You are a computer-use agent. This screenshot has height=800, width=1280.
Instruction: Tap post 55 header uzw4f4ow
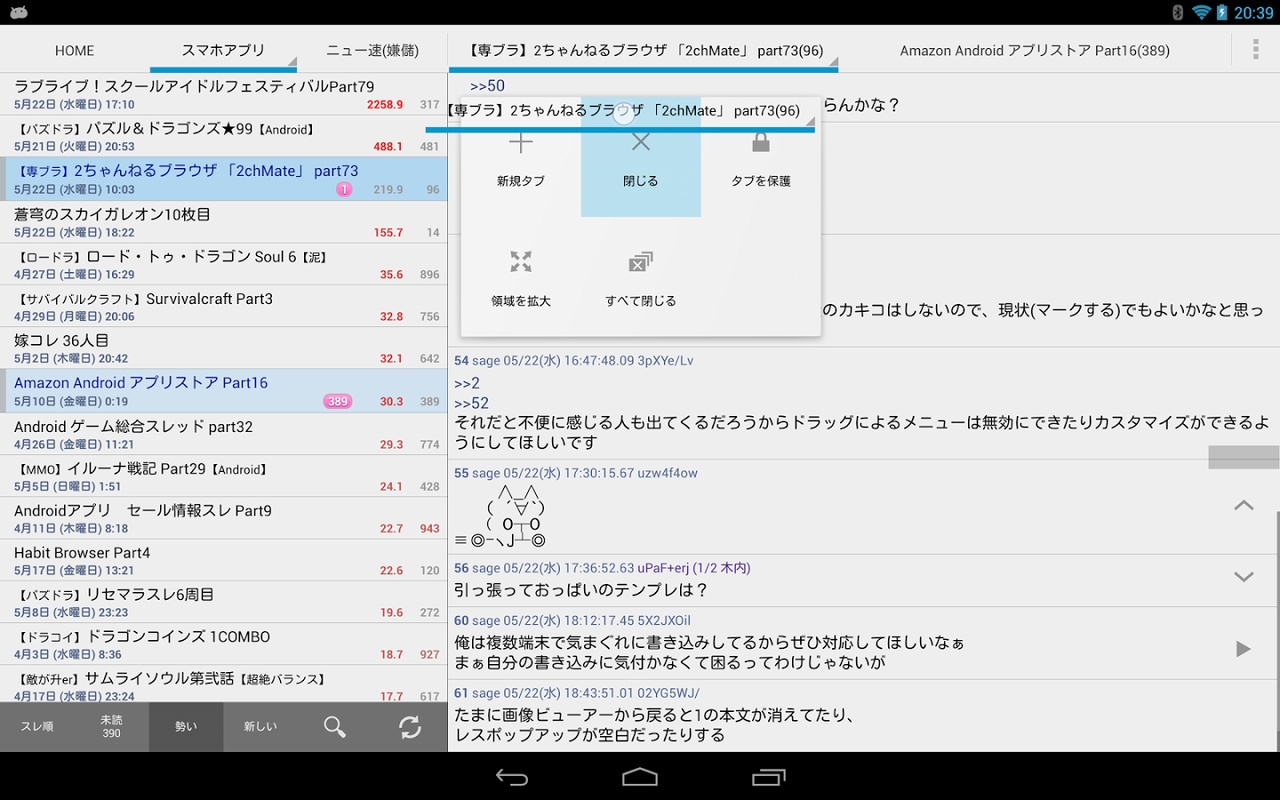click(x=576, y=473)
